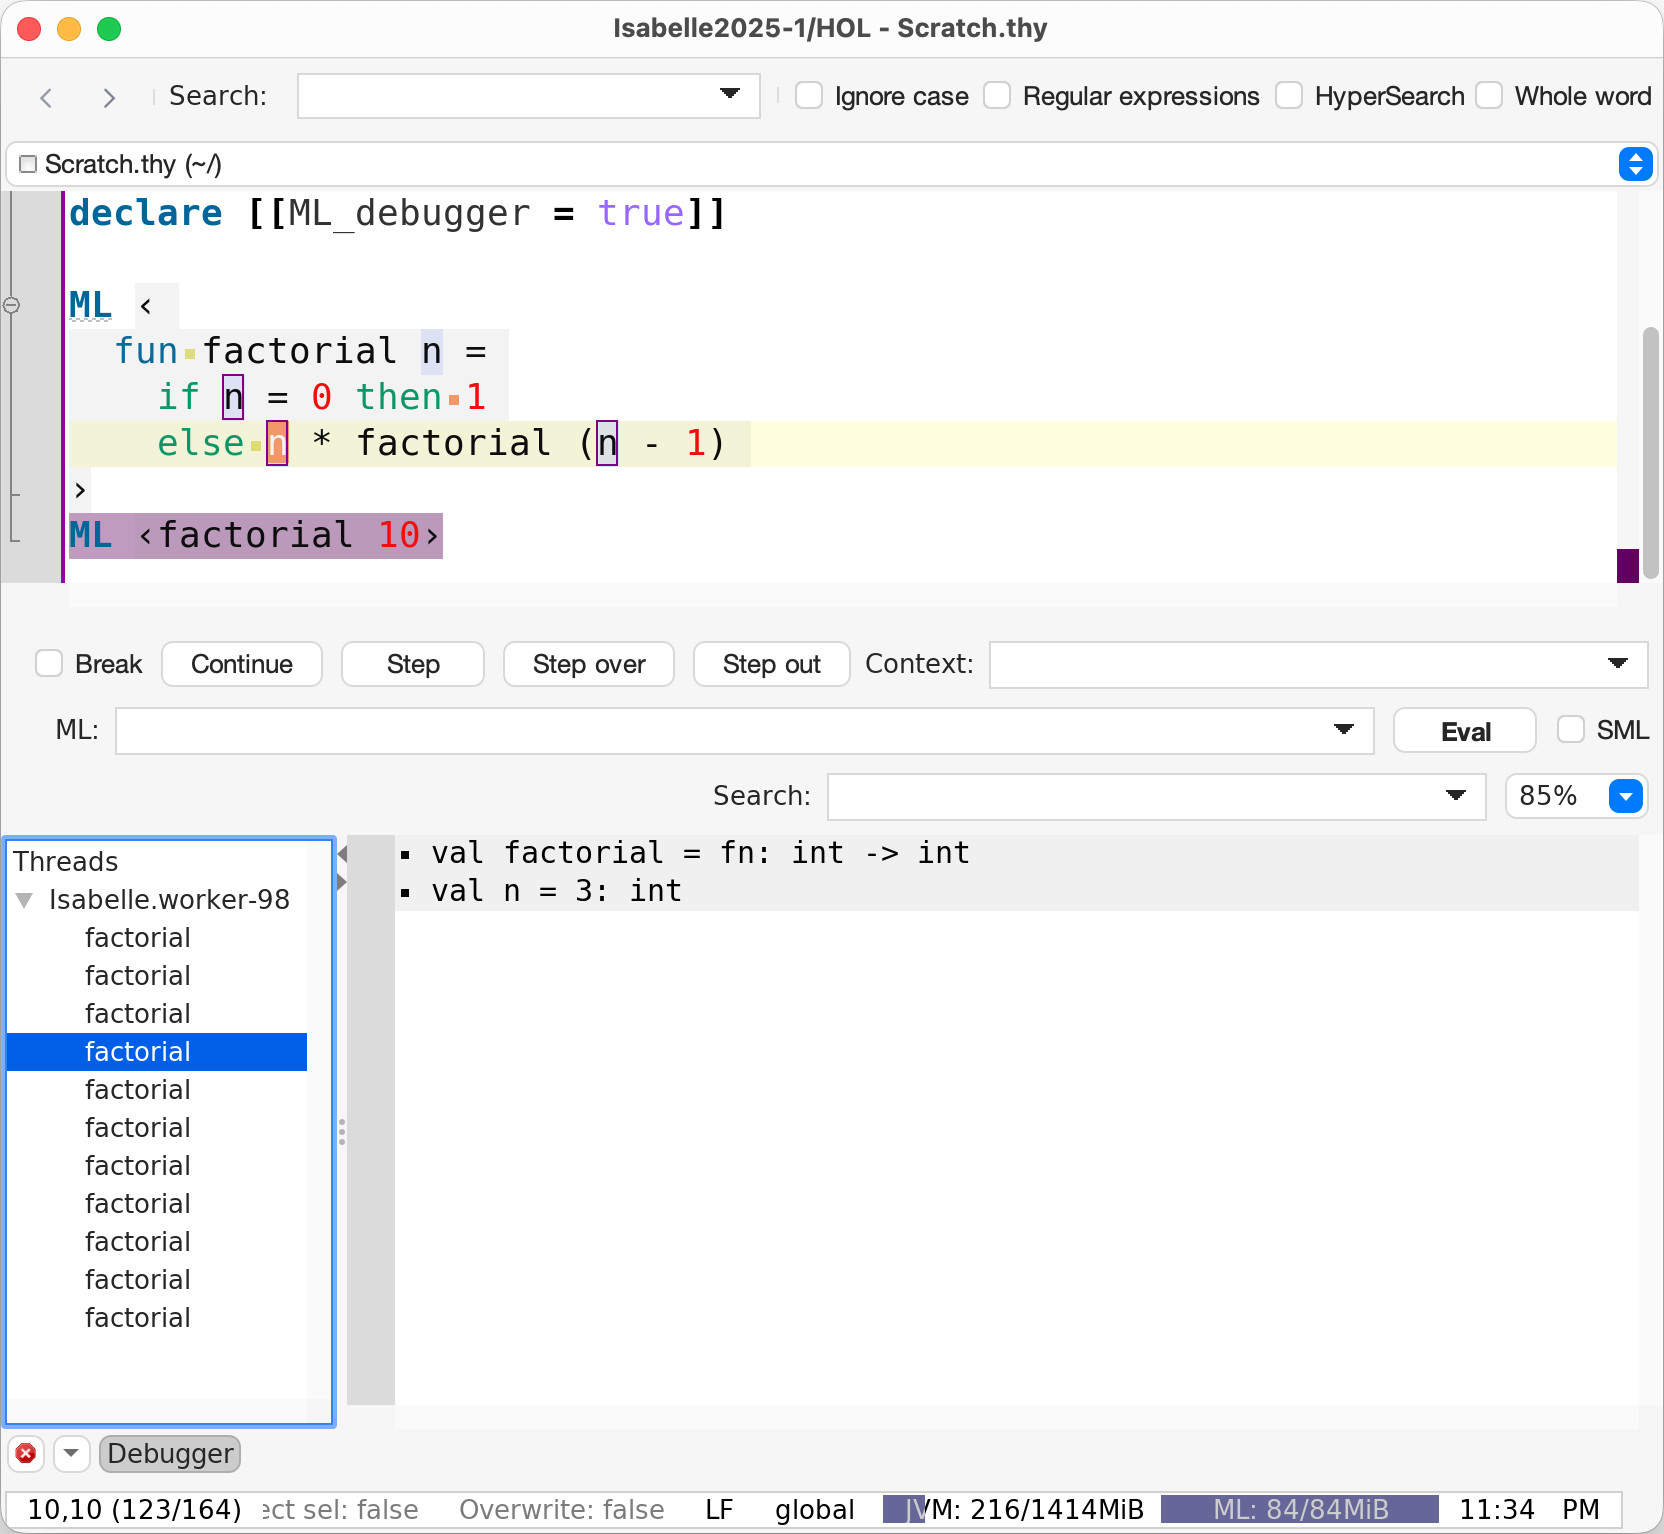The height and width of the screenshot is (1534, 1664).
Task: Open the 85% zoom dropdown
Action: 1626,796
